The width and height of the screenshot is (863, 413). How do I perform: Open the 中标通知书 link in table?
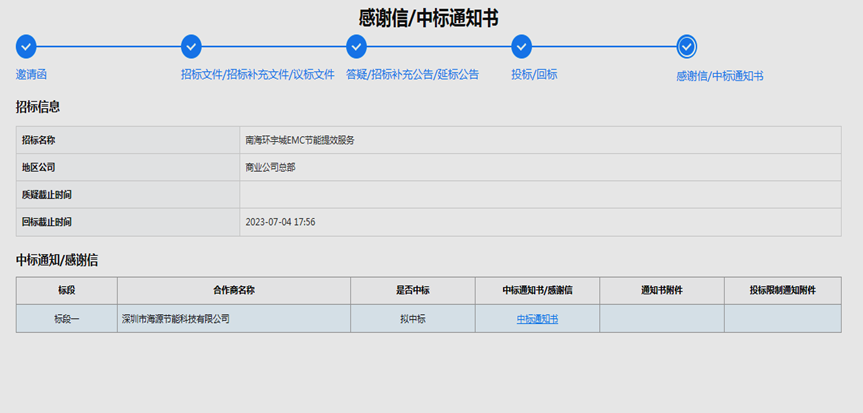click(537, 319)
